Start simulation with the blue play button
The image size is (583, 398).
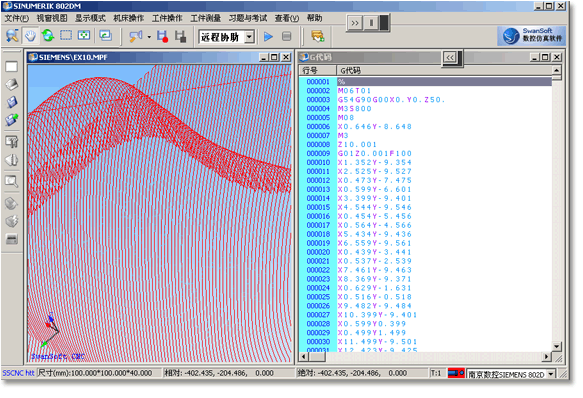[268, 36]
